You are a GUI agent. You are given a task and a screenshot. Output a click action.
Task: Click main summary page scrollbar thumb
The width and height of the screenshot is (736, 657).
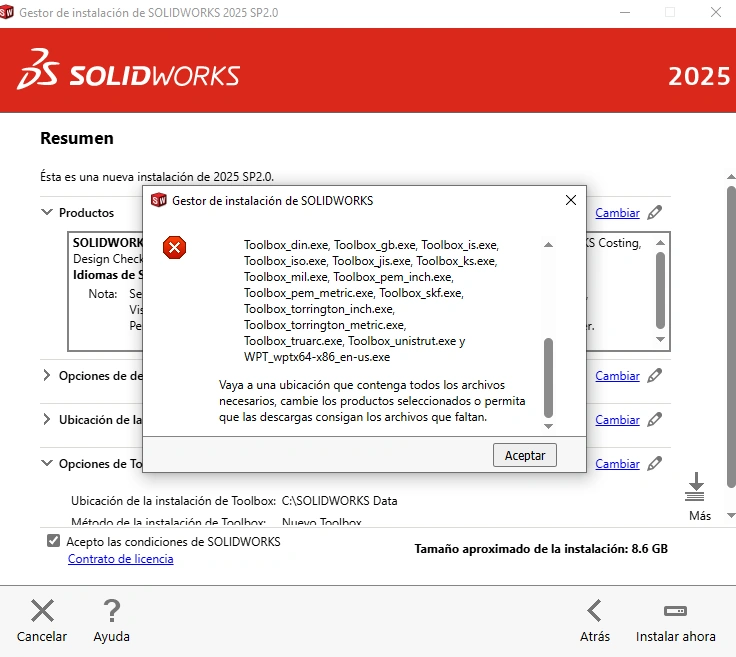(731, 337)
